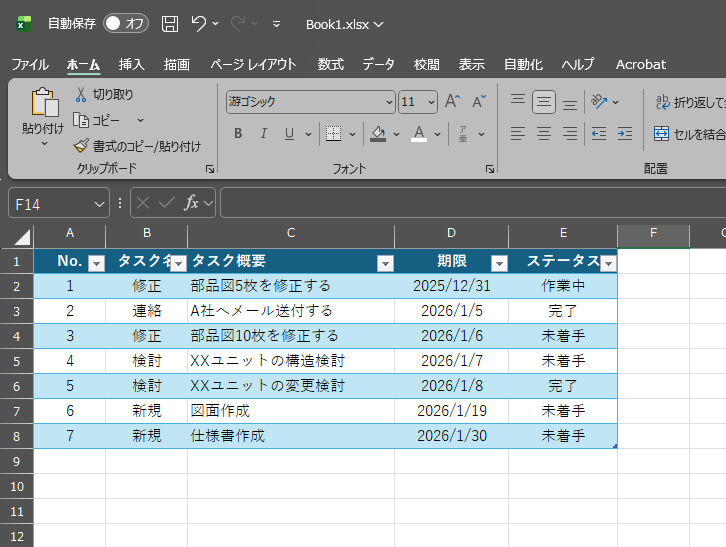Image resolution: width=726 pixels, height=547 pixels.
Task: Open the 挿入 ribbon tab
Action: [131, 64]
